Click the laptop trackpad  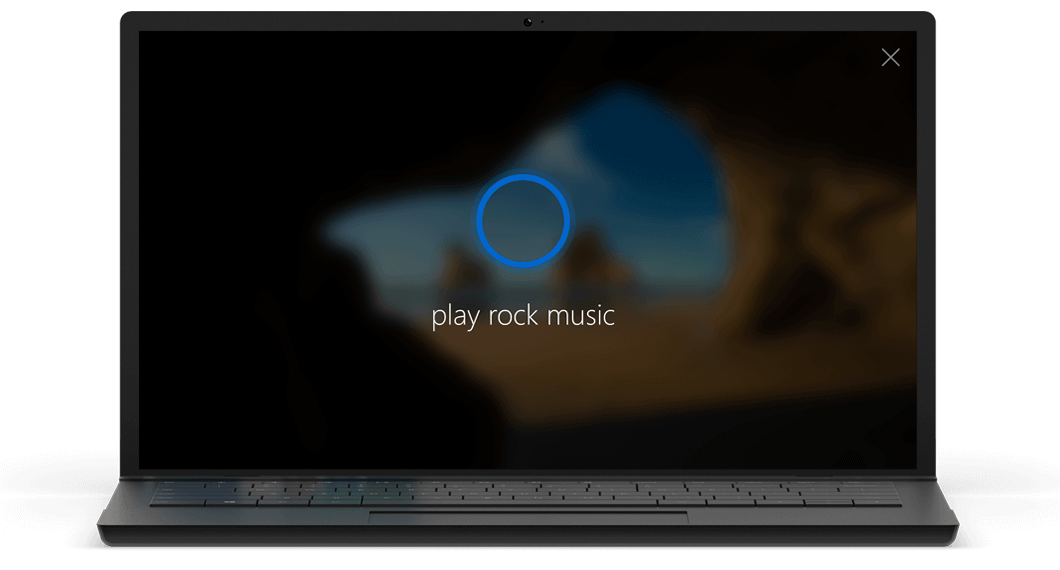[528, 517]
